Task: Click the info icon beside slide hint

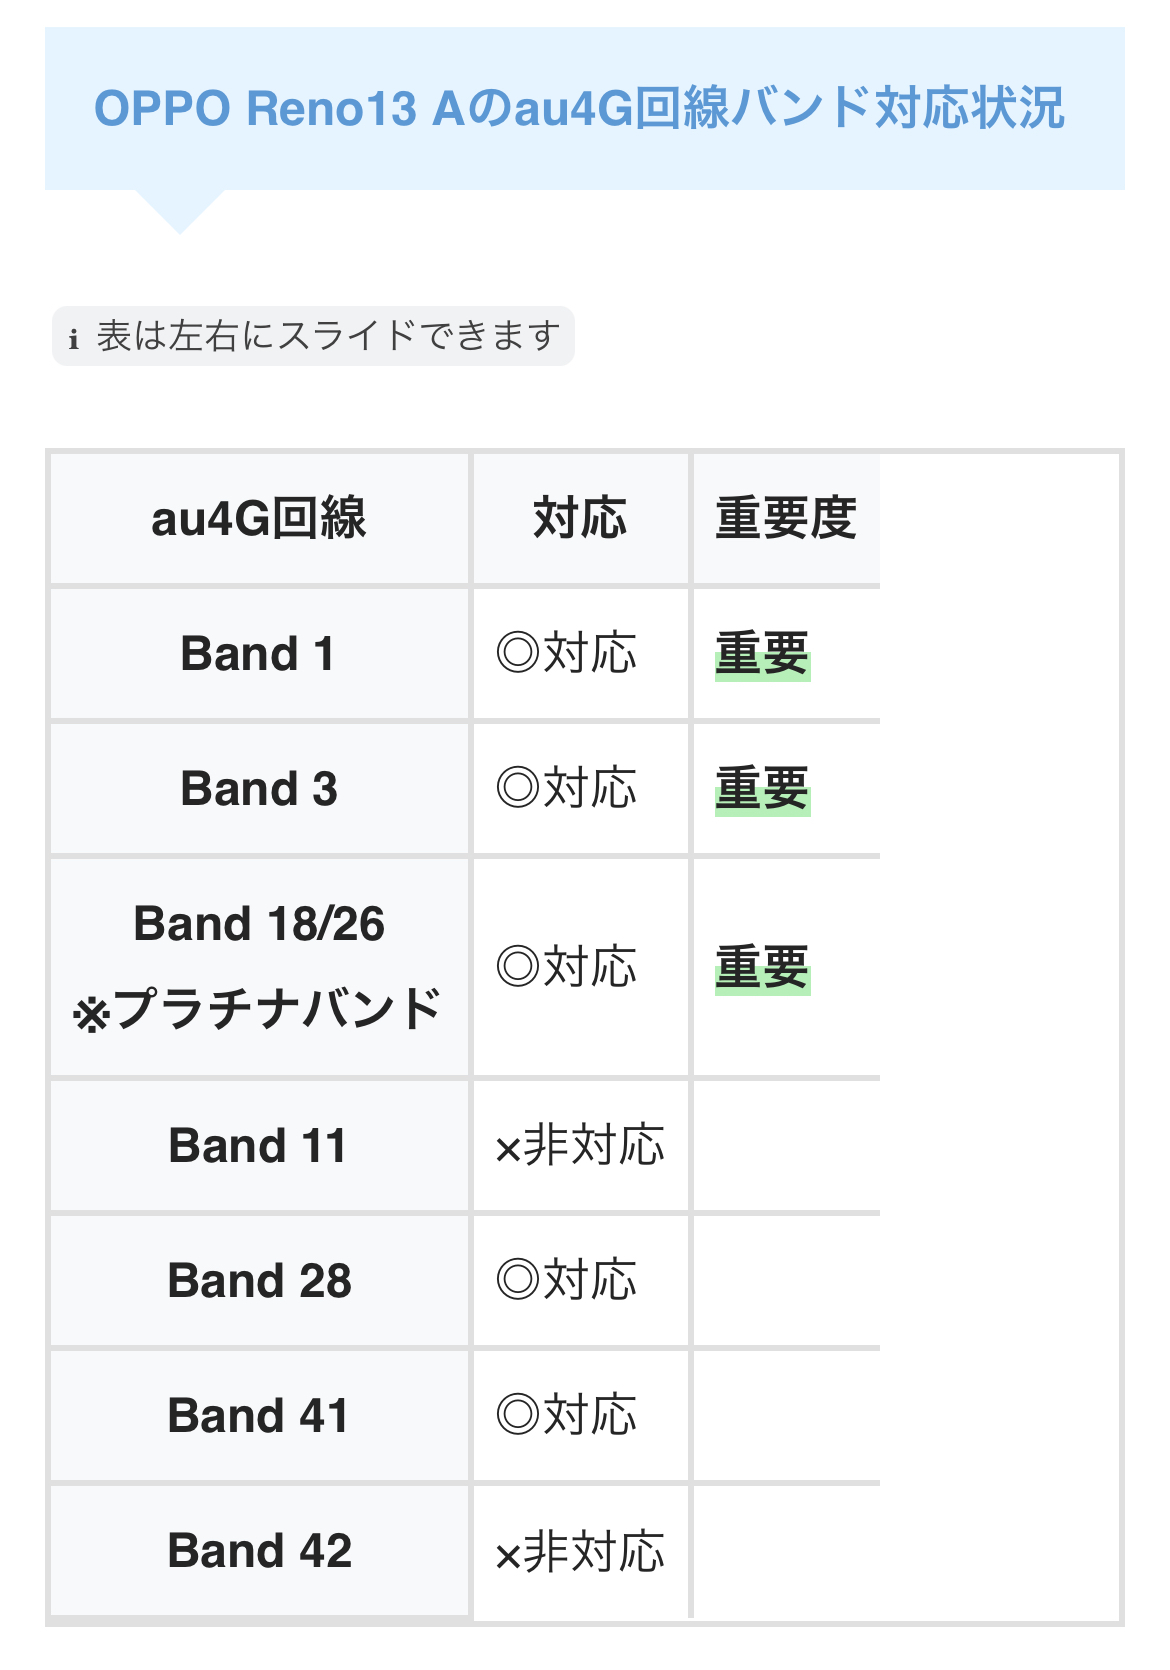Action: tap(73, 338)
